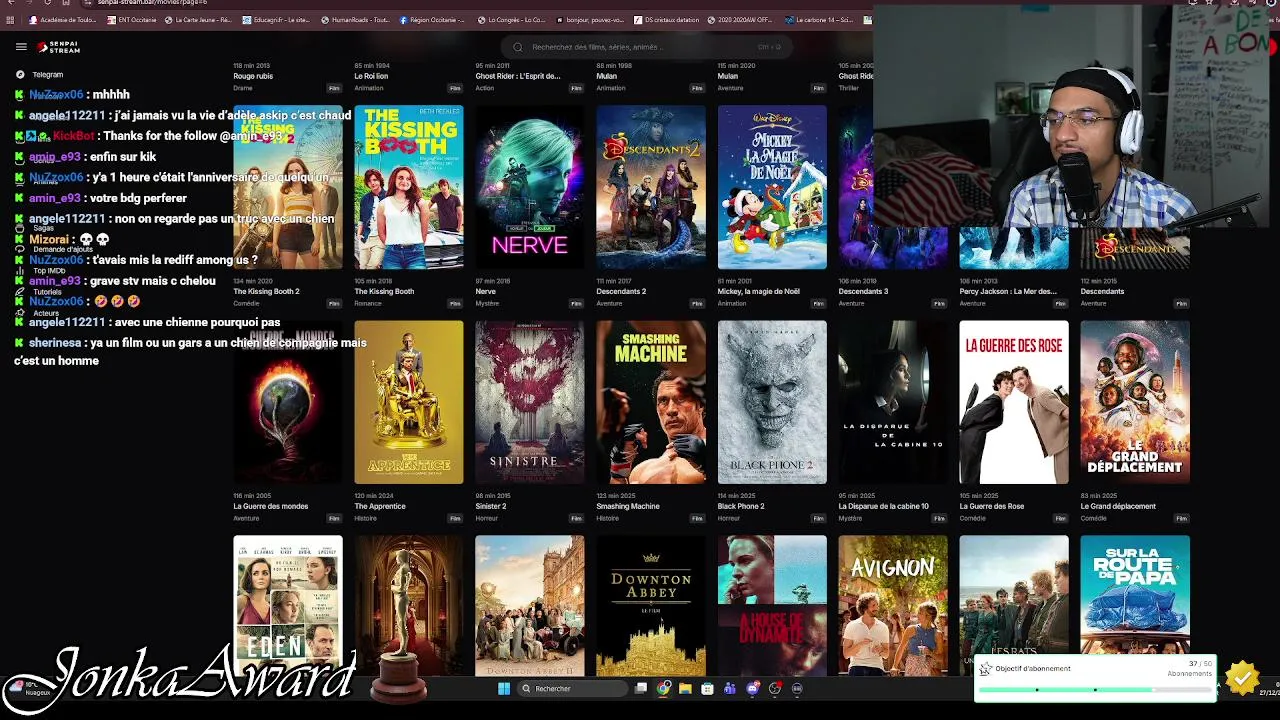Open Microsoft Store from the taskbar
1280x720 pixels.
[x=707, y=688]
